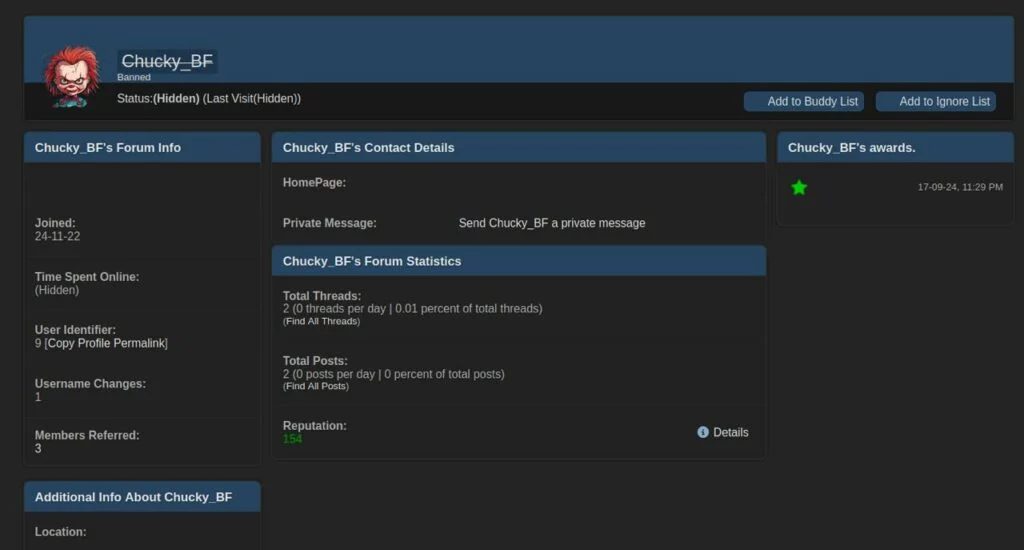Send Chucky_BF a private message
Viewport: 1024px width, 550px height.
551,223
